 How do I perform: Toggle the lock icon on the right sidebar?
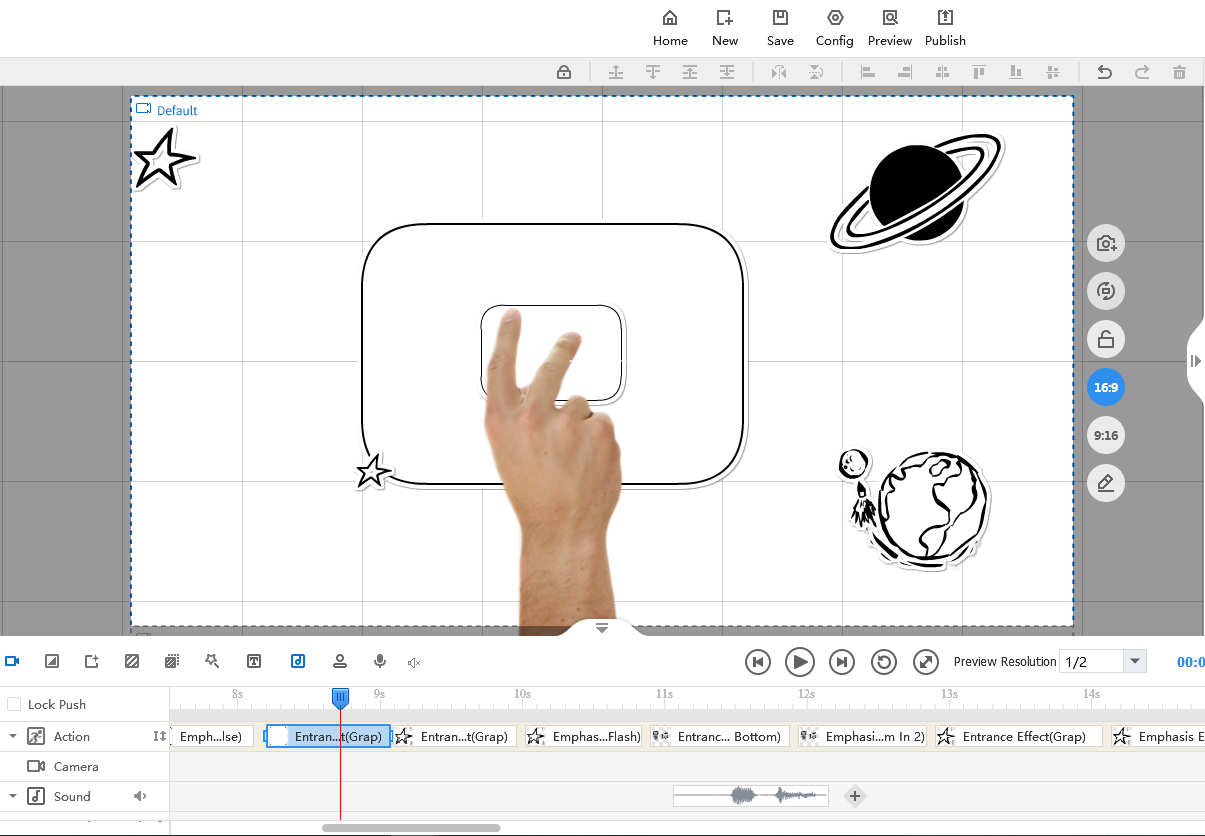tap(1105, 339)
